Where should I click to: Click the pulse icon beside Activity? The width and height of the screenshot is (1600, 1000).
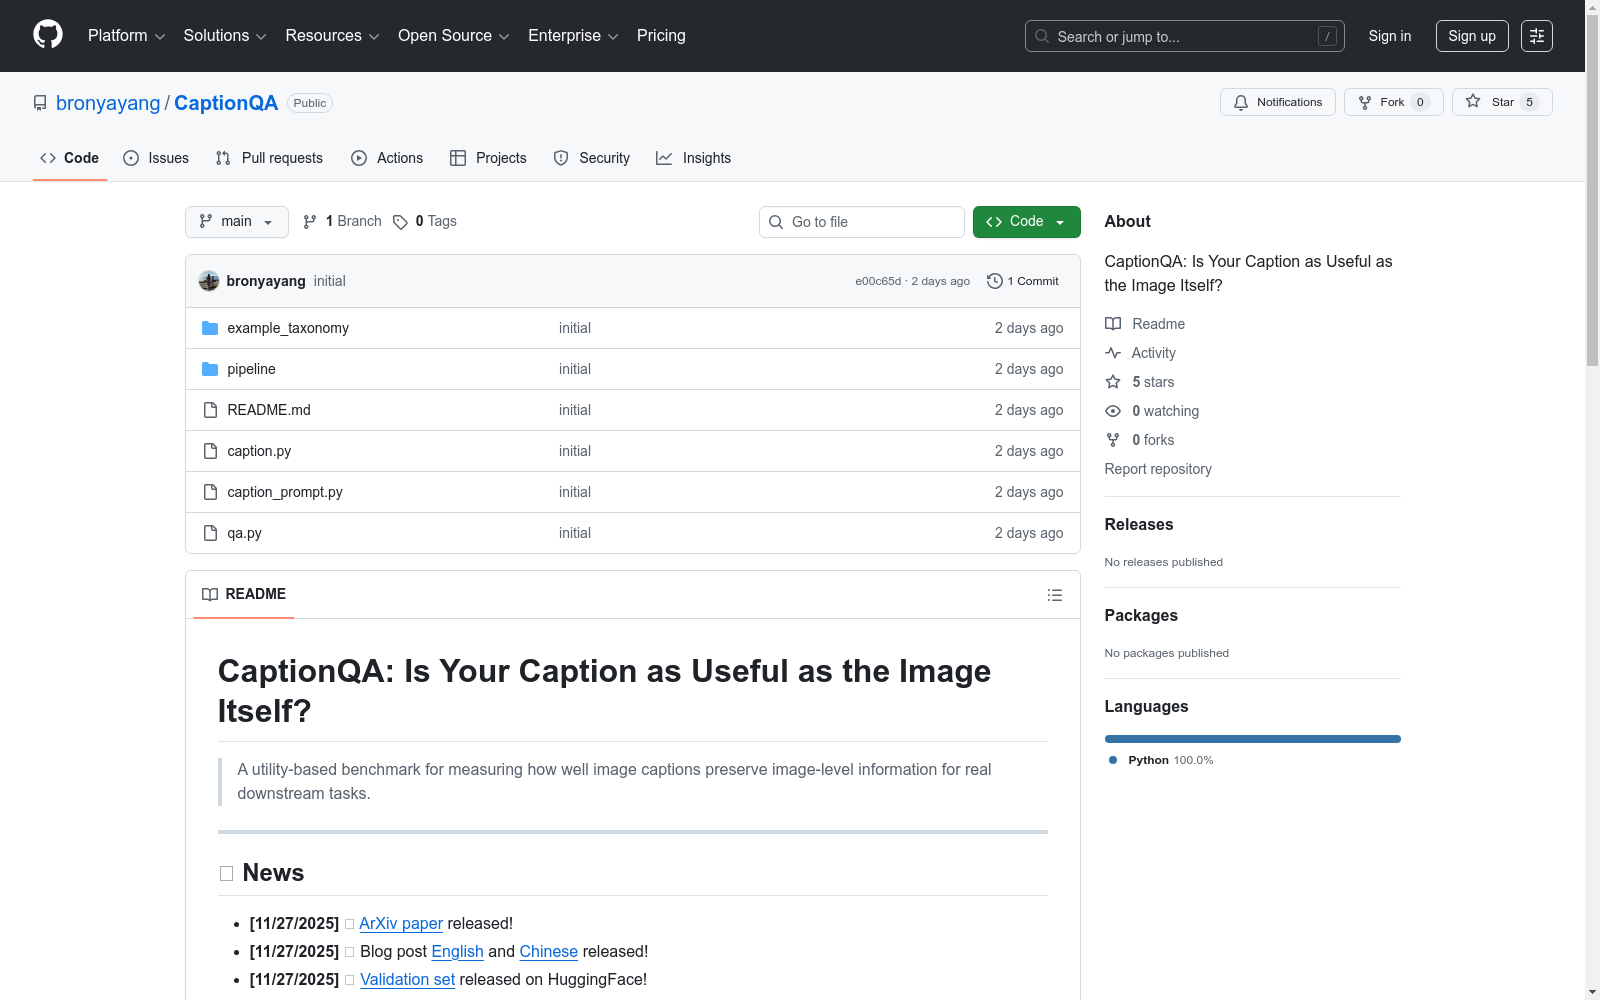pos(1113,353)
